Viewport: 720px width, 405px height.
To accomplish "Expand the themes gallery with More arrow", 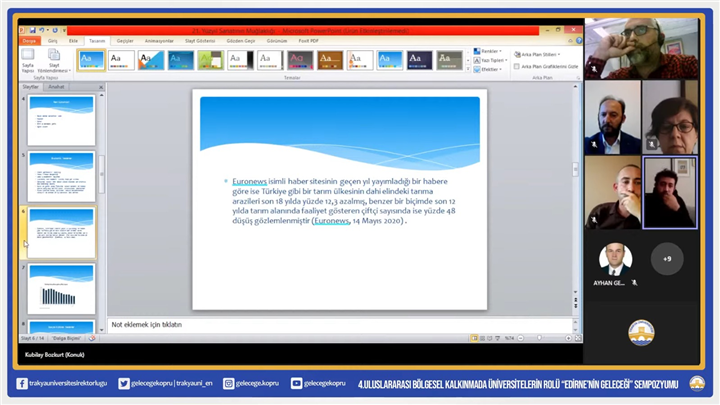I will coord(468,69).
